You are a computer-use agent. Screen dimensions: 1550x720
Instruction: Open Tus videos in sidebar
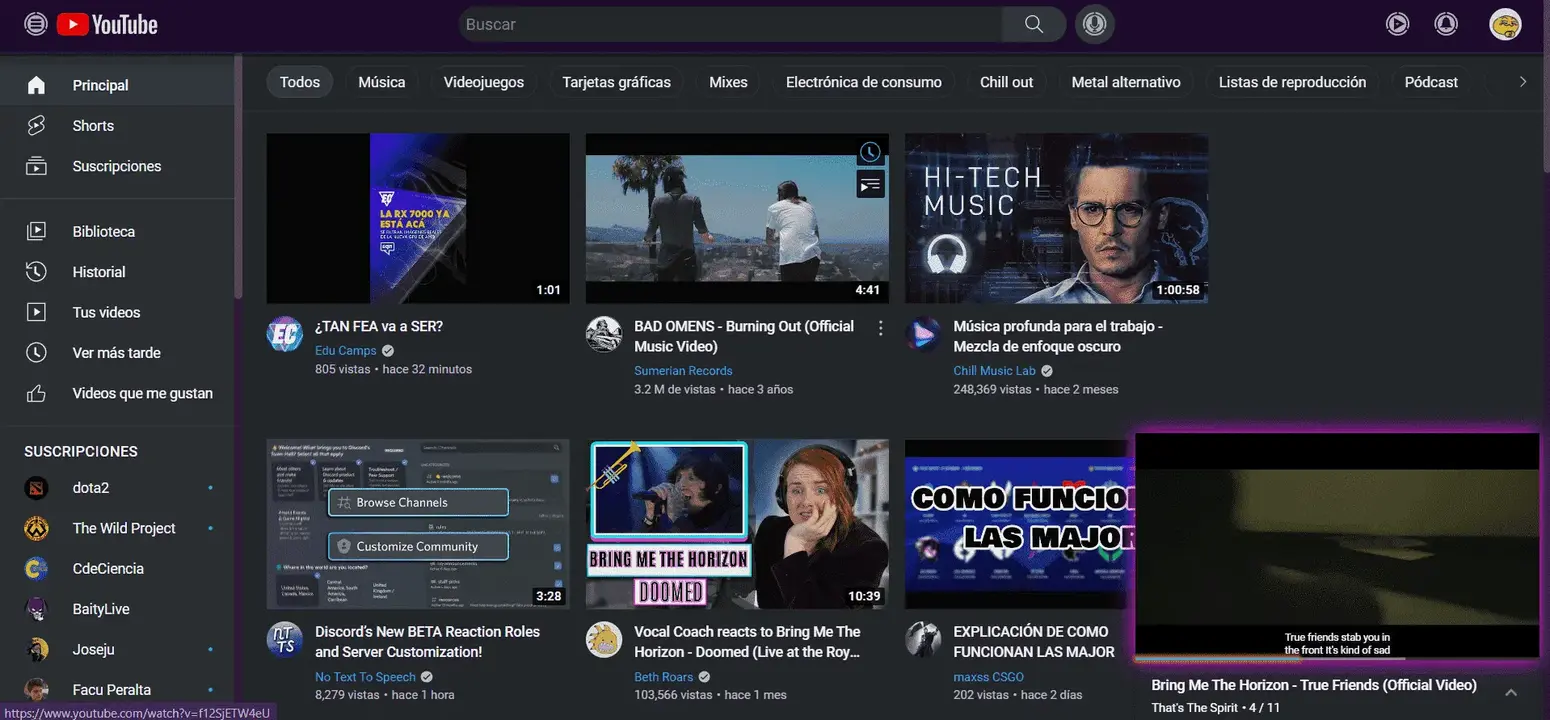117,312
